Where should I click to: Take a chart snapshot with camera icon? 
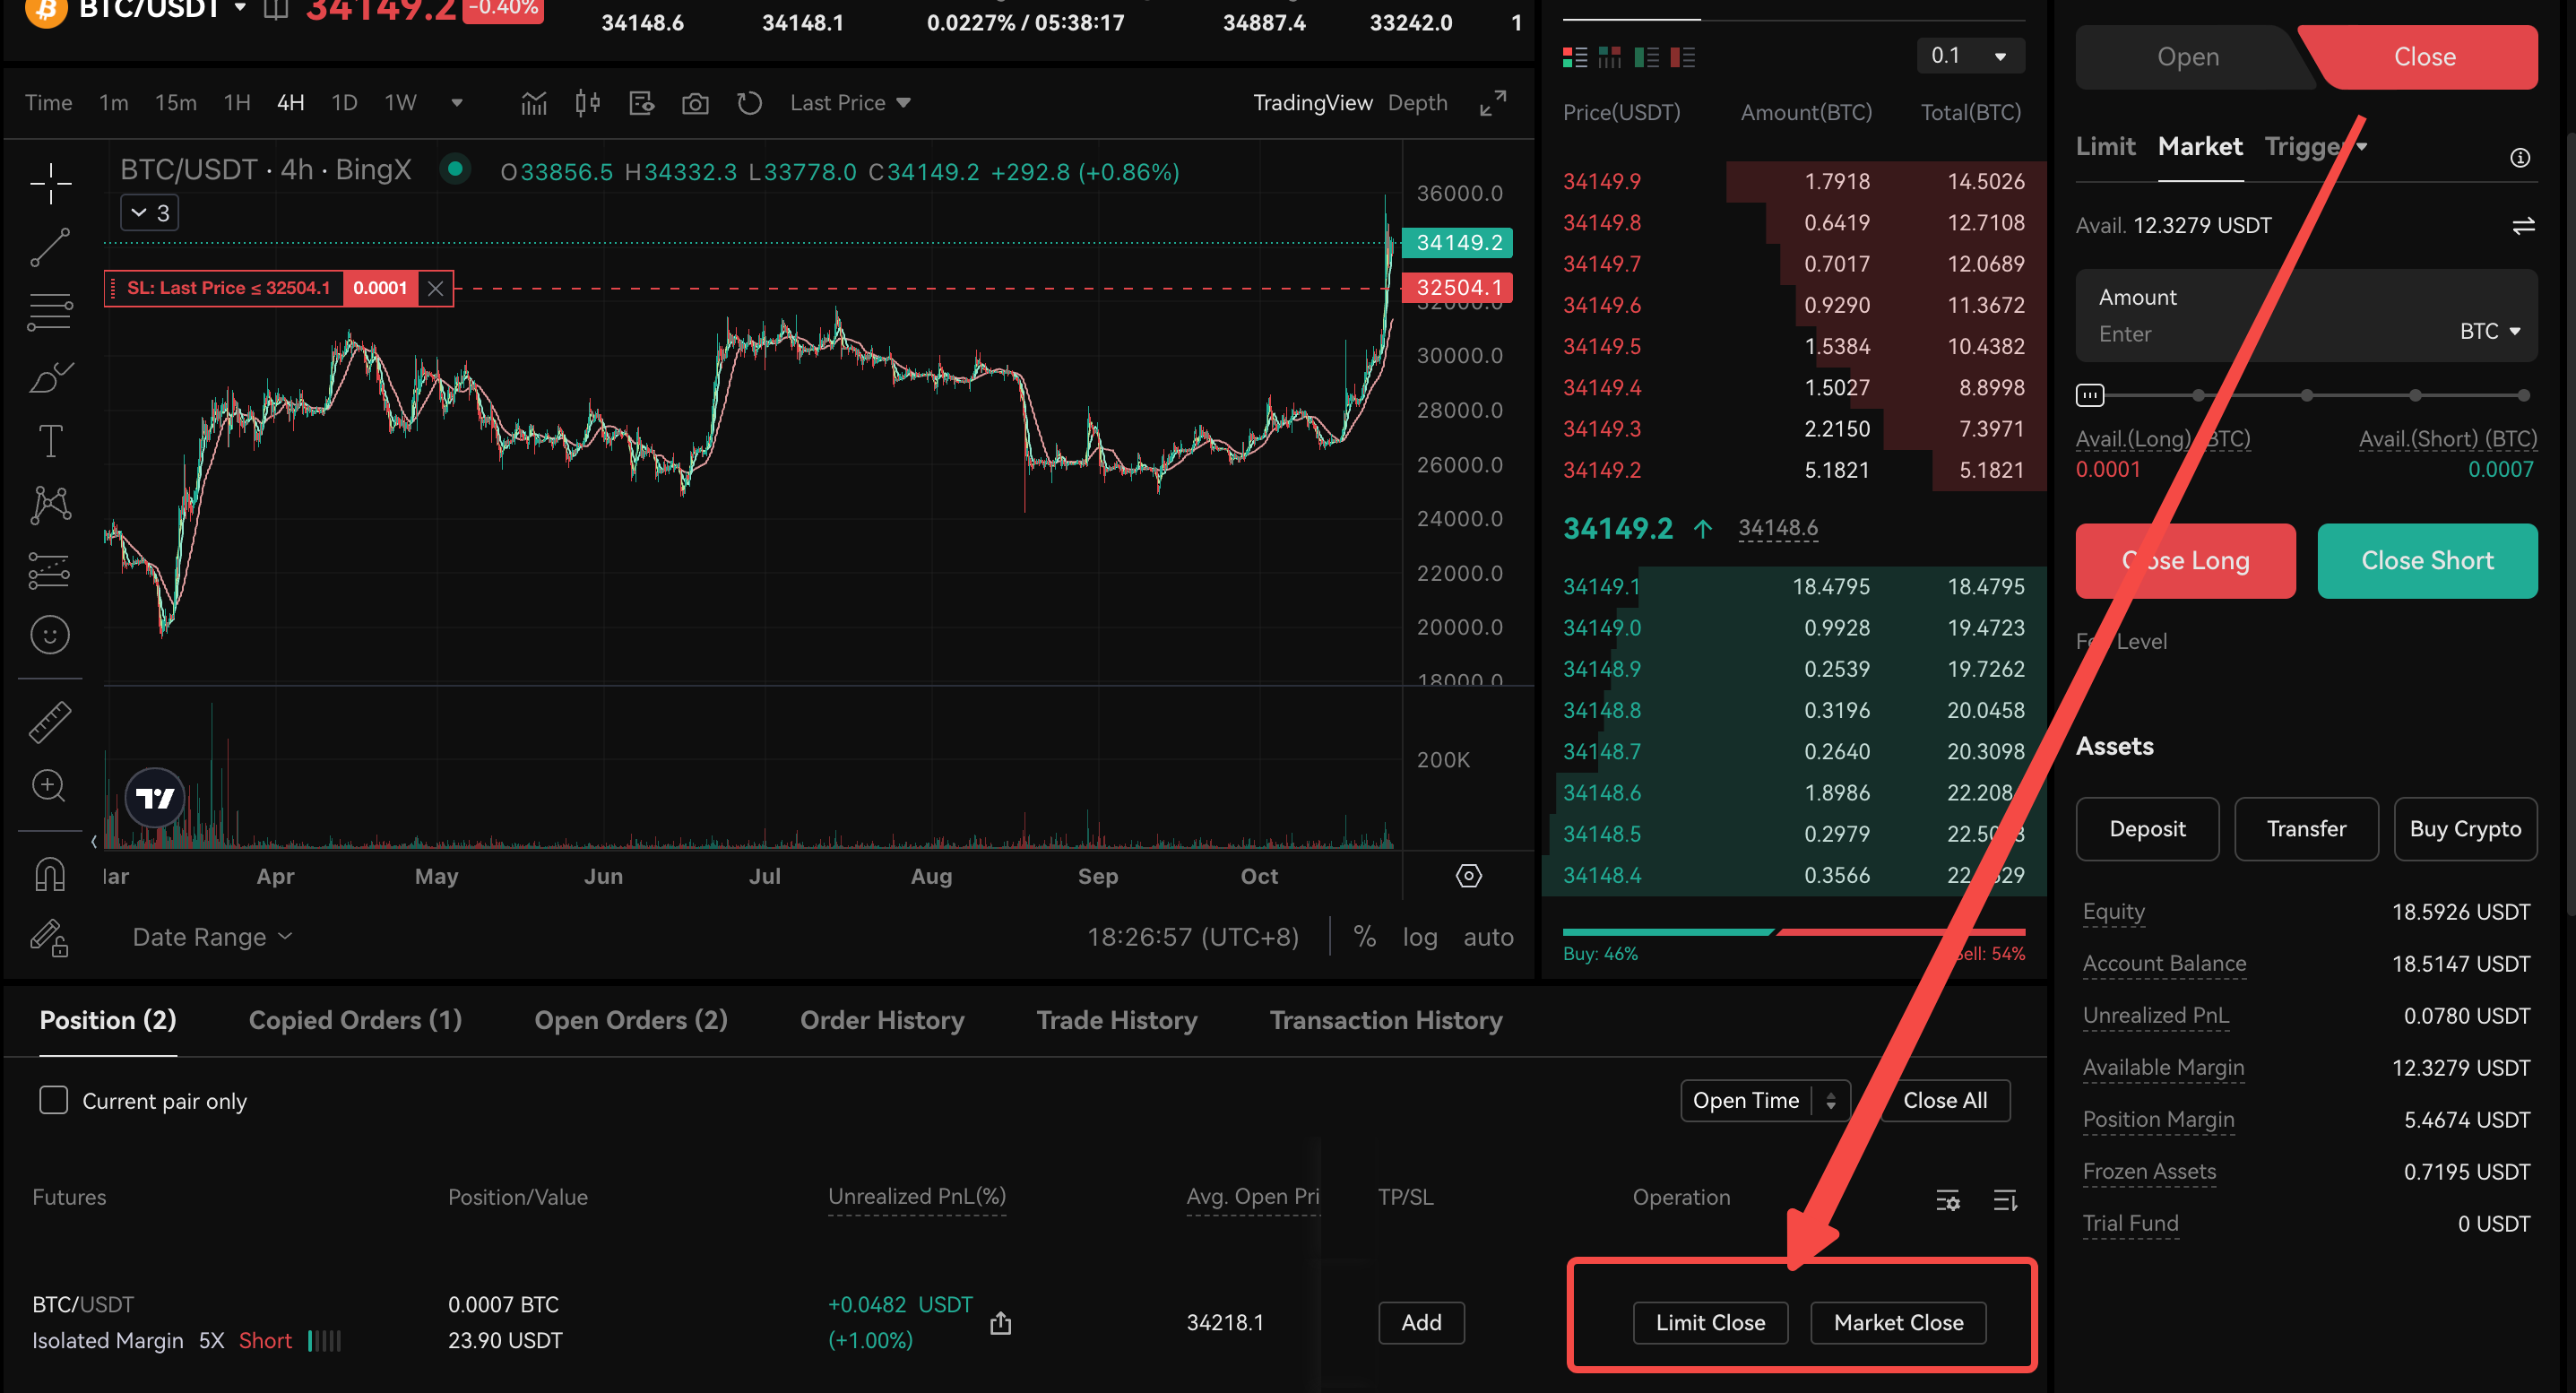point(695,103)
